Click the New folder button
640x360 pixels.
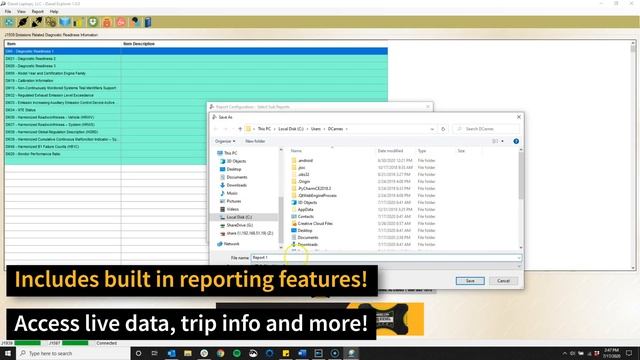(255, 141)
